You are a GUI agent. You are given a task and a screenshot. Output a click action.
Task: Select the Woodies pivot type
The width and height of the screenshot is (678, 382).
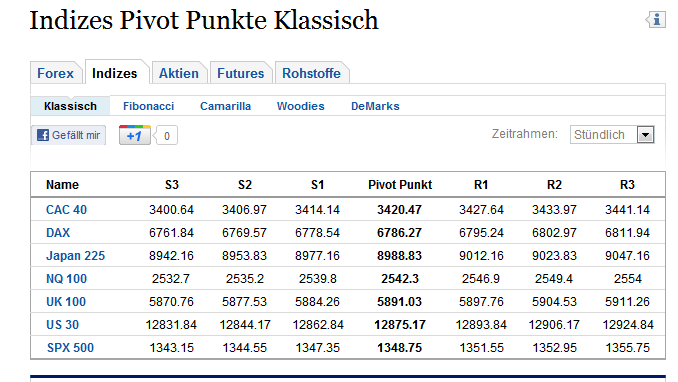pyautogui.click(x=301, y=106)
